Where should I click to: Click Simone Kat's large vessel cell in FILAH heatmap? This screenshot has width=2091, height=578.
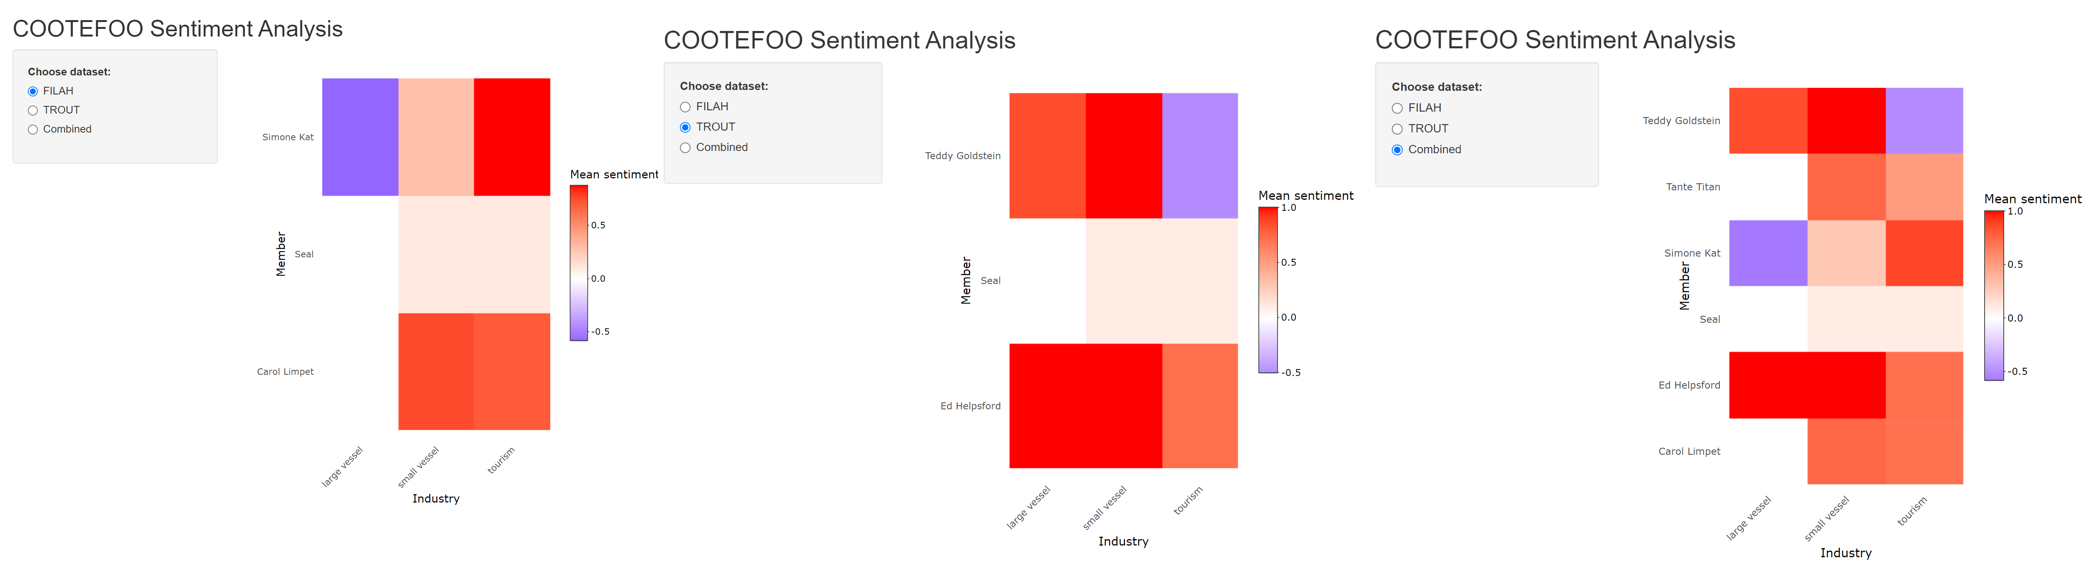click(x=360, y=137)
